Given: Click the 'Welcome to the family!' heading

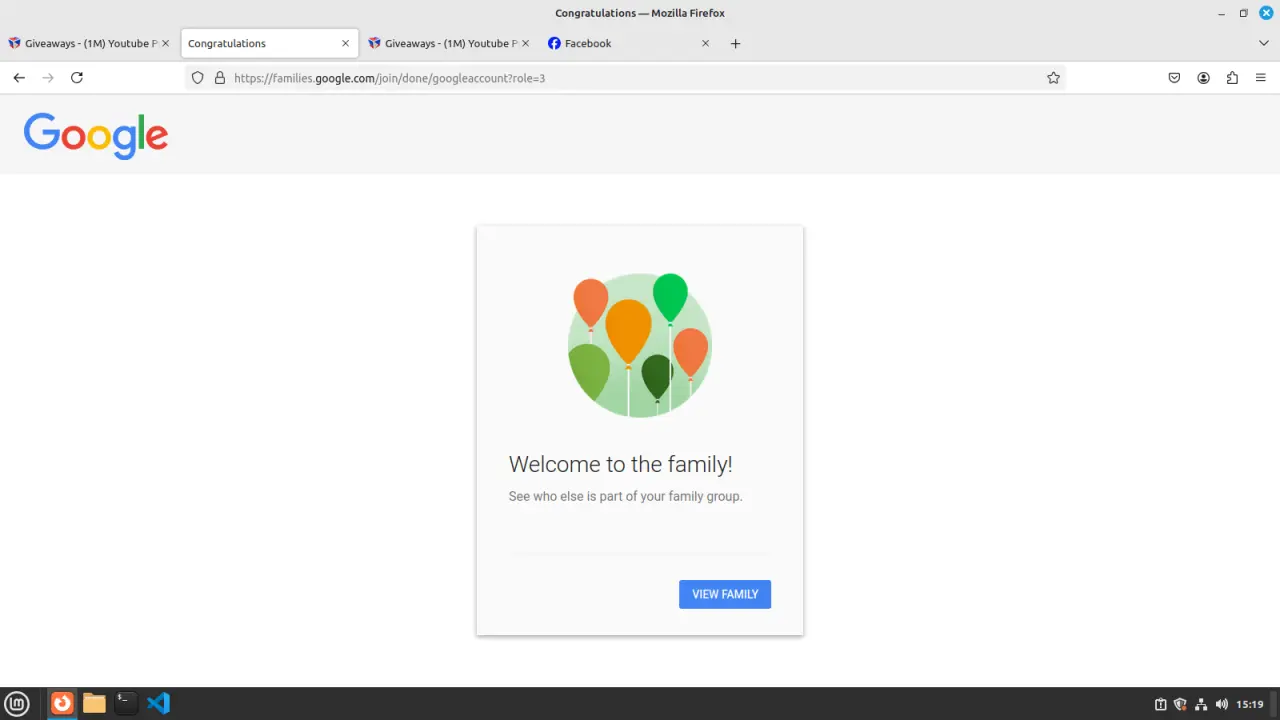Looking at the screenshot, I should [x=620, y=464].
